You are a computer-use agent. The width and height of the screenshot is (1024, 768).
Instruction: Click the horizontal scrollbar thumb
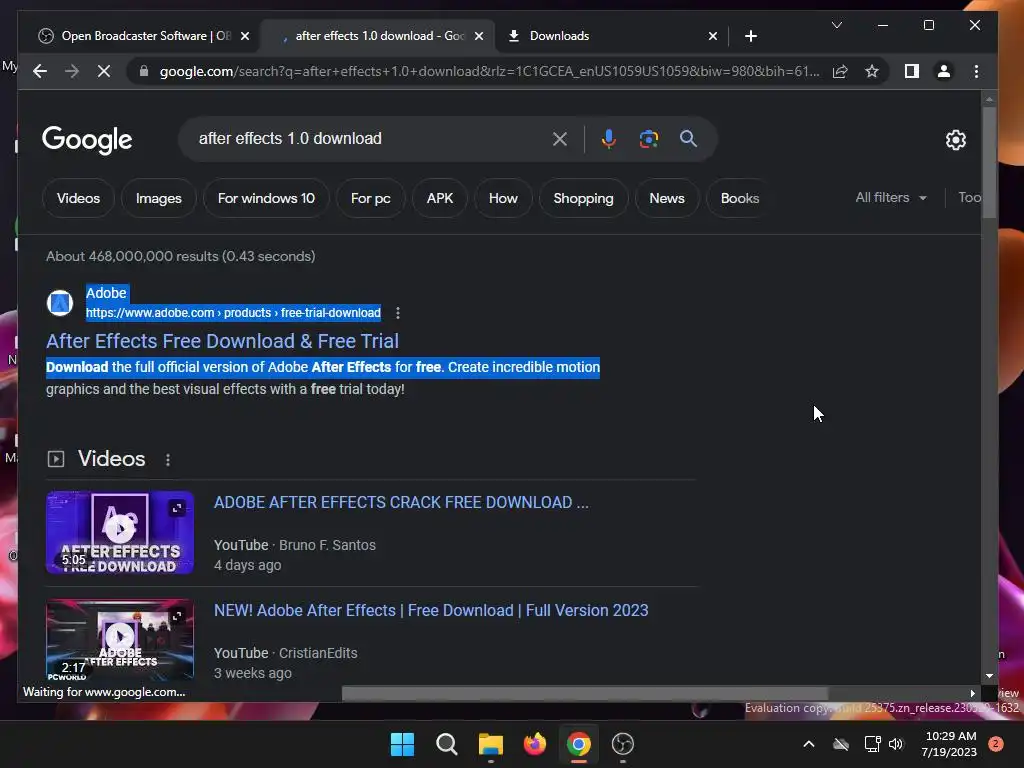pos(585,693)
